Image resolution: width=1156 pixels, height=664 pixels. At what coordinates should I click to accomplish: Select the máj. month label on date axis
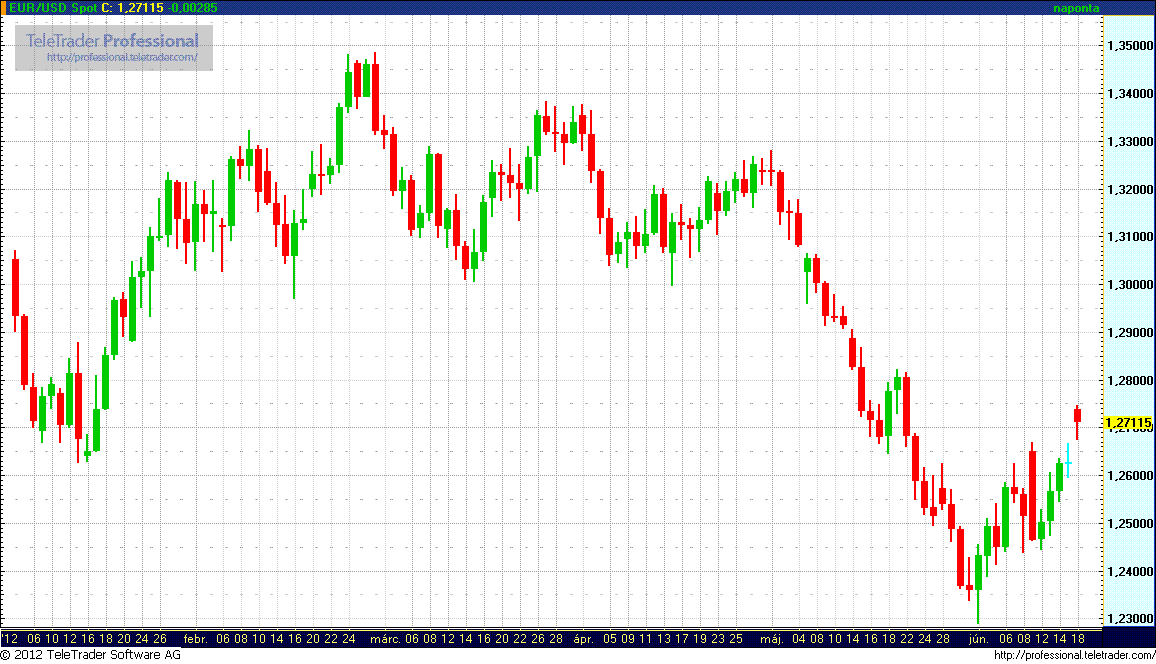point(772,639)
